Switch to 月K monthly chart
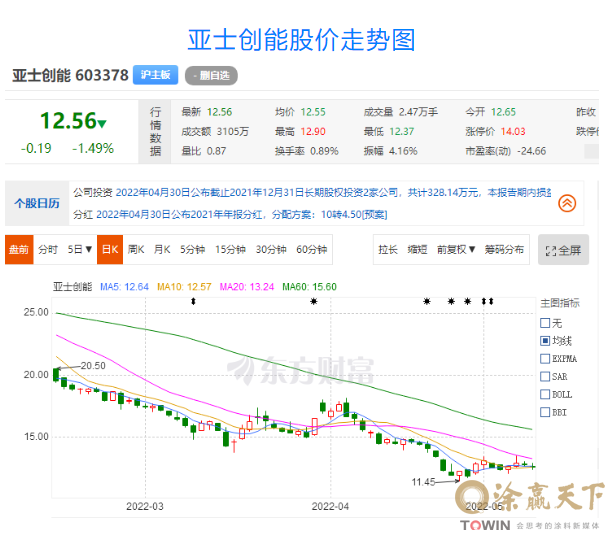The image size is (610, 535). (x=162, y=249)
